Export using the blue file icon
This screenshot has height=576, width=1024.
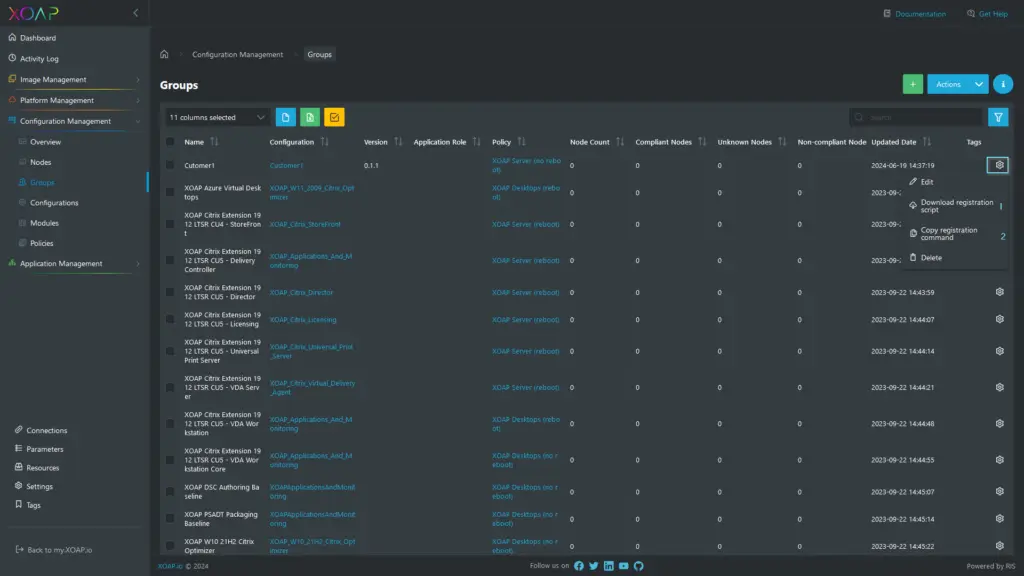tap(285, 118)
